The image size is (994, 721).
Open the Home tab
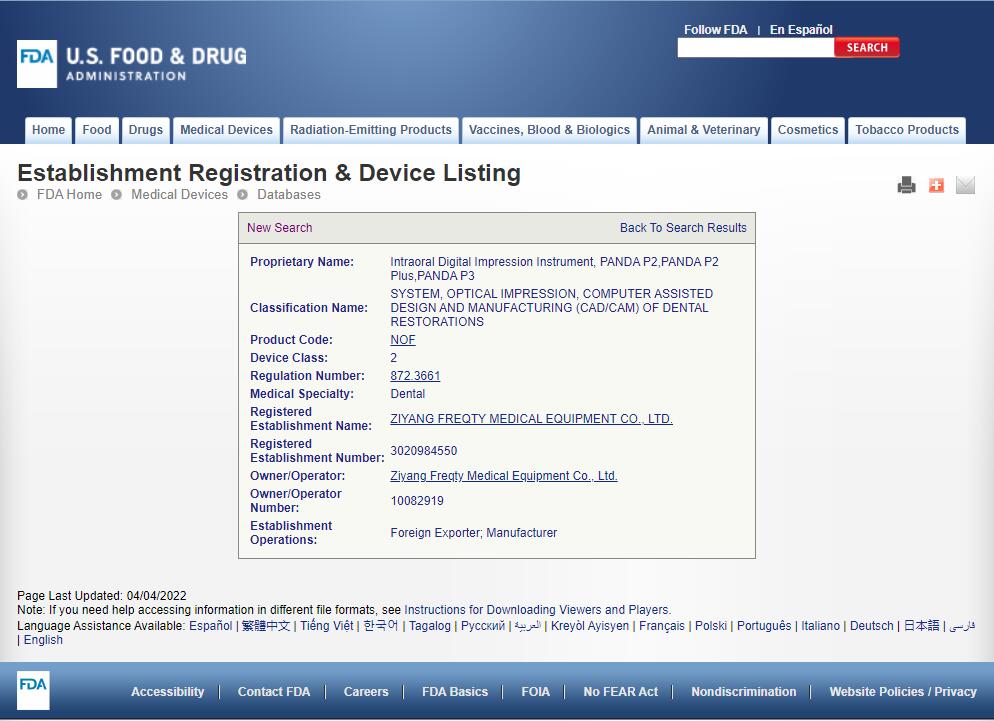pos(49,130)
